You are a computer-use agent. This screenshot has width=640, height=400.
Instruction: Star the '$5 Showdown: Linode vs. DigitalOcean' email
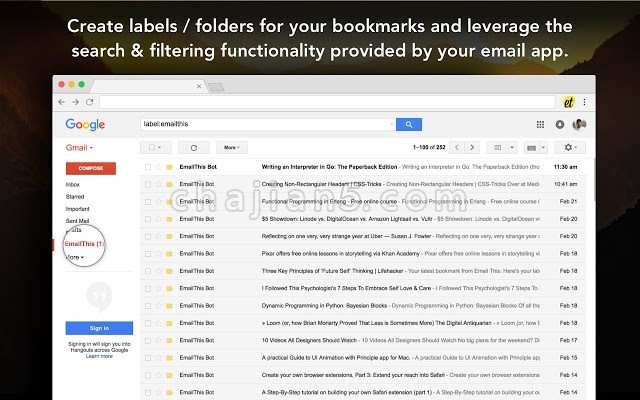(x=159, y=219)
